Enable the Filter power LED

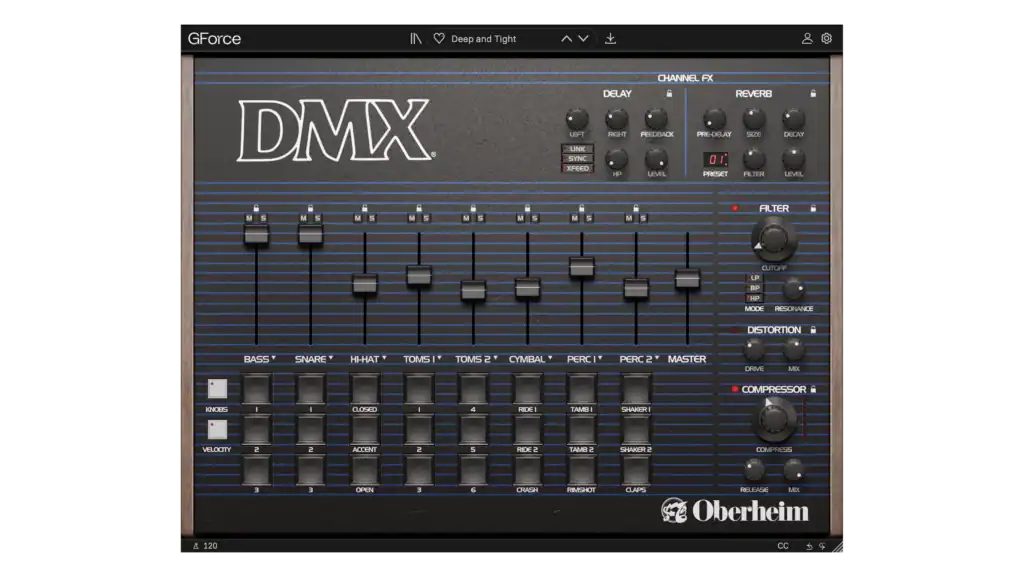tap(735, 208)
